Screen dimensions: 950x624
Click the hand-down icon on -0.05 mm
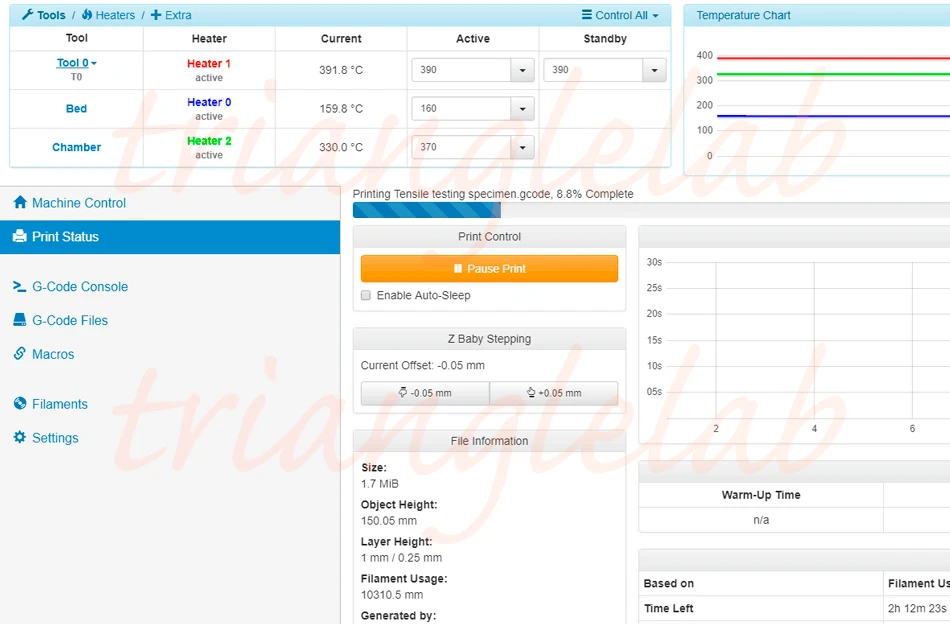pyautogui.click(x=403, y=392)
